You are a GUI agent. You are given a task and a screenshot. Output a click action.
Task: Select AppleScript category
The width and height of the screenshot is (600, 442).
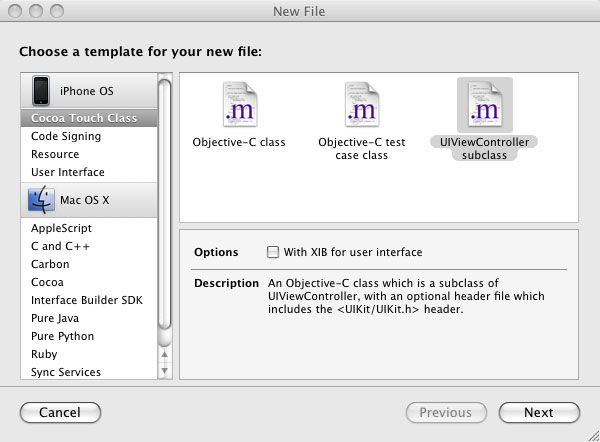tap(89, 228)
